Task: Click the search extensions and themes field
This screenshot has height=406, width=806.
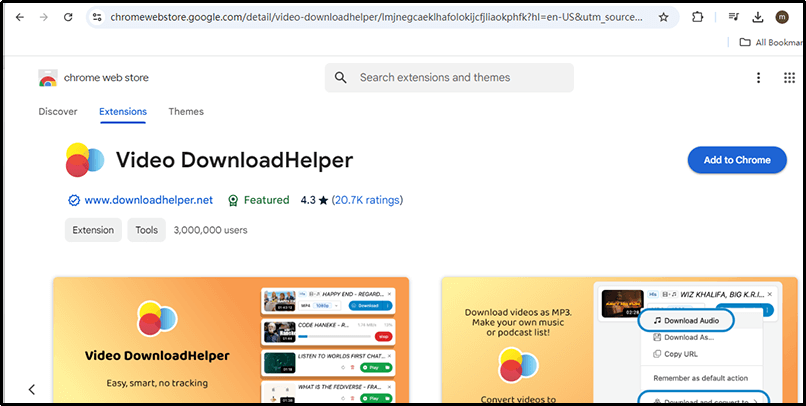Action: tap(460, 78)
